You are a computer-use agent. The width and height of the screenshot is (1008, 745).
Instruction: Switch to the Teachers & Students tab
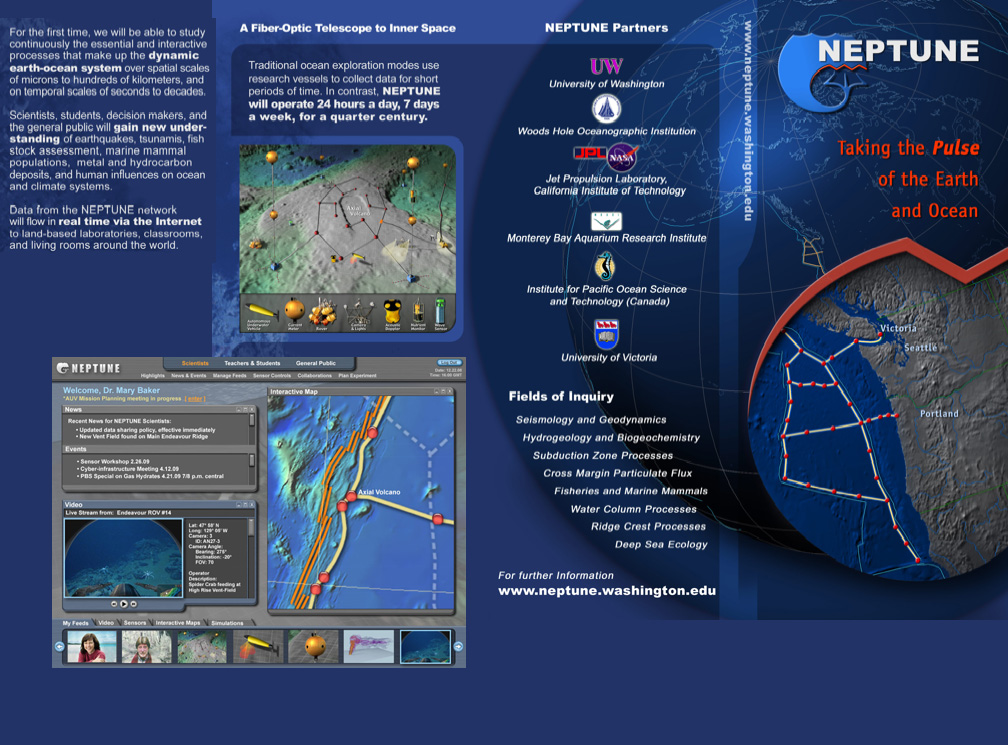252,363
